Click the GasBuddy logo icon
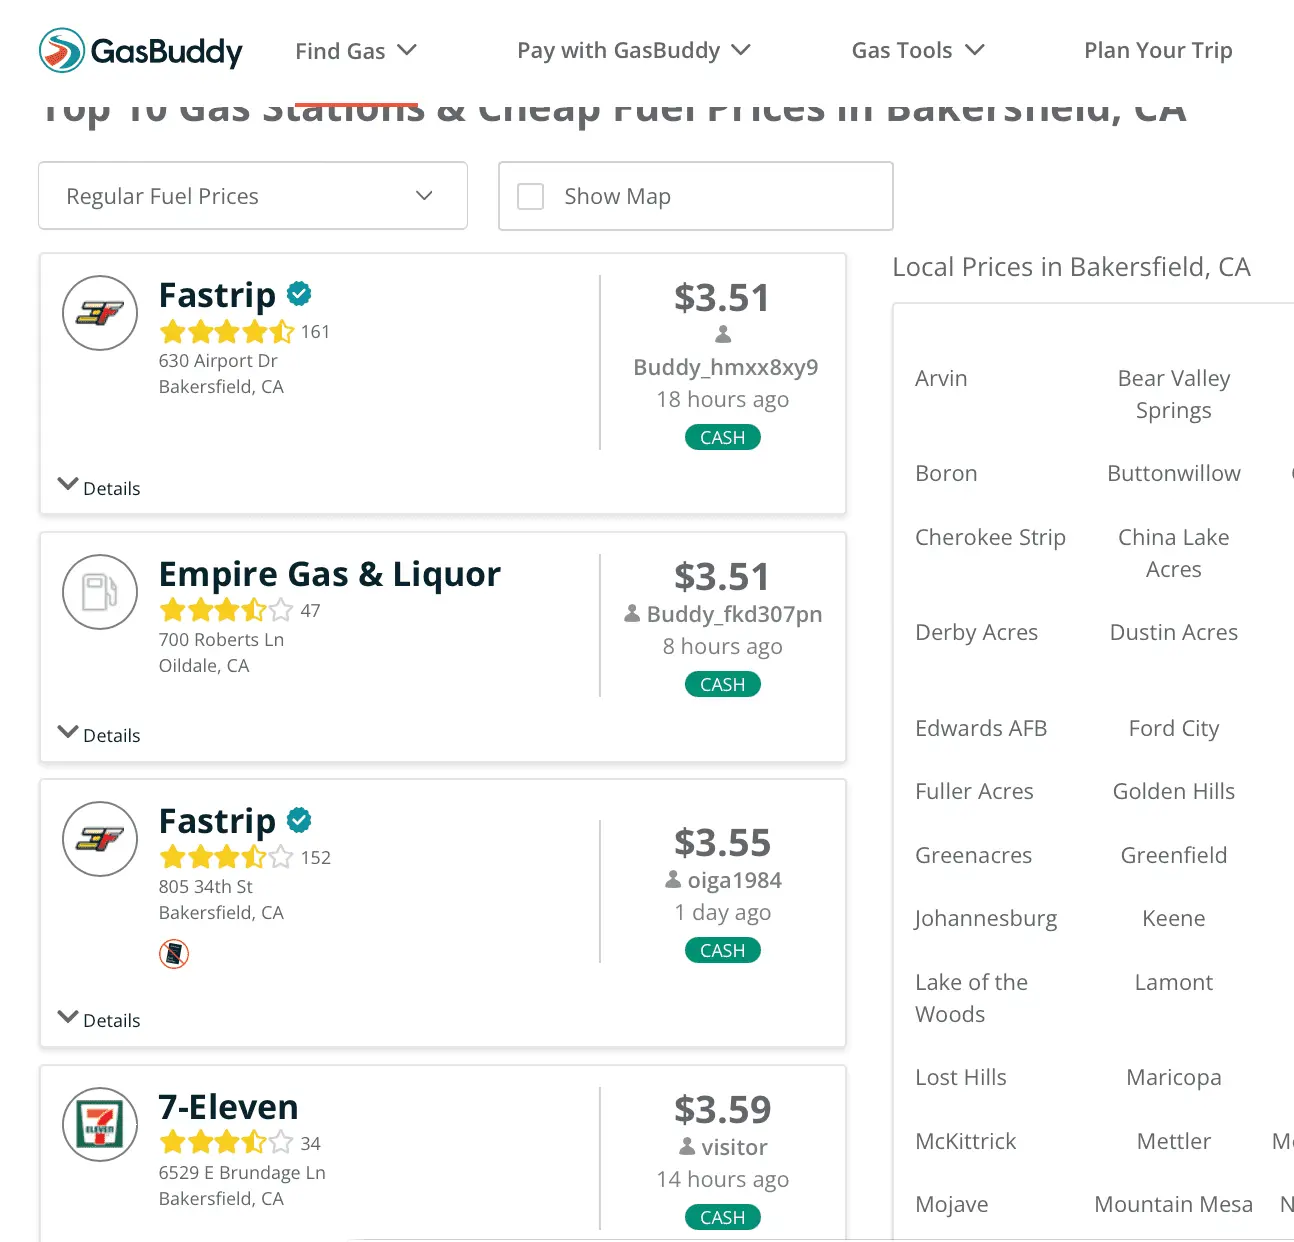This screenshot has width=1294, height=1242. (62, 50)
